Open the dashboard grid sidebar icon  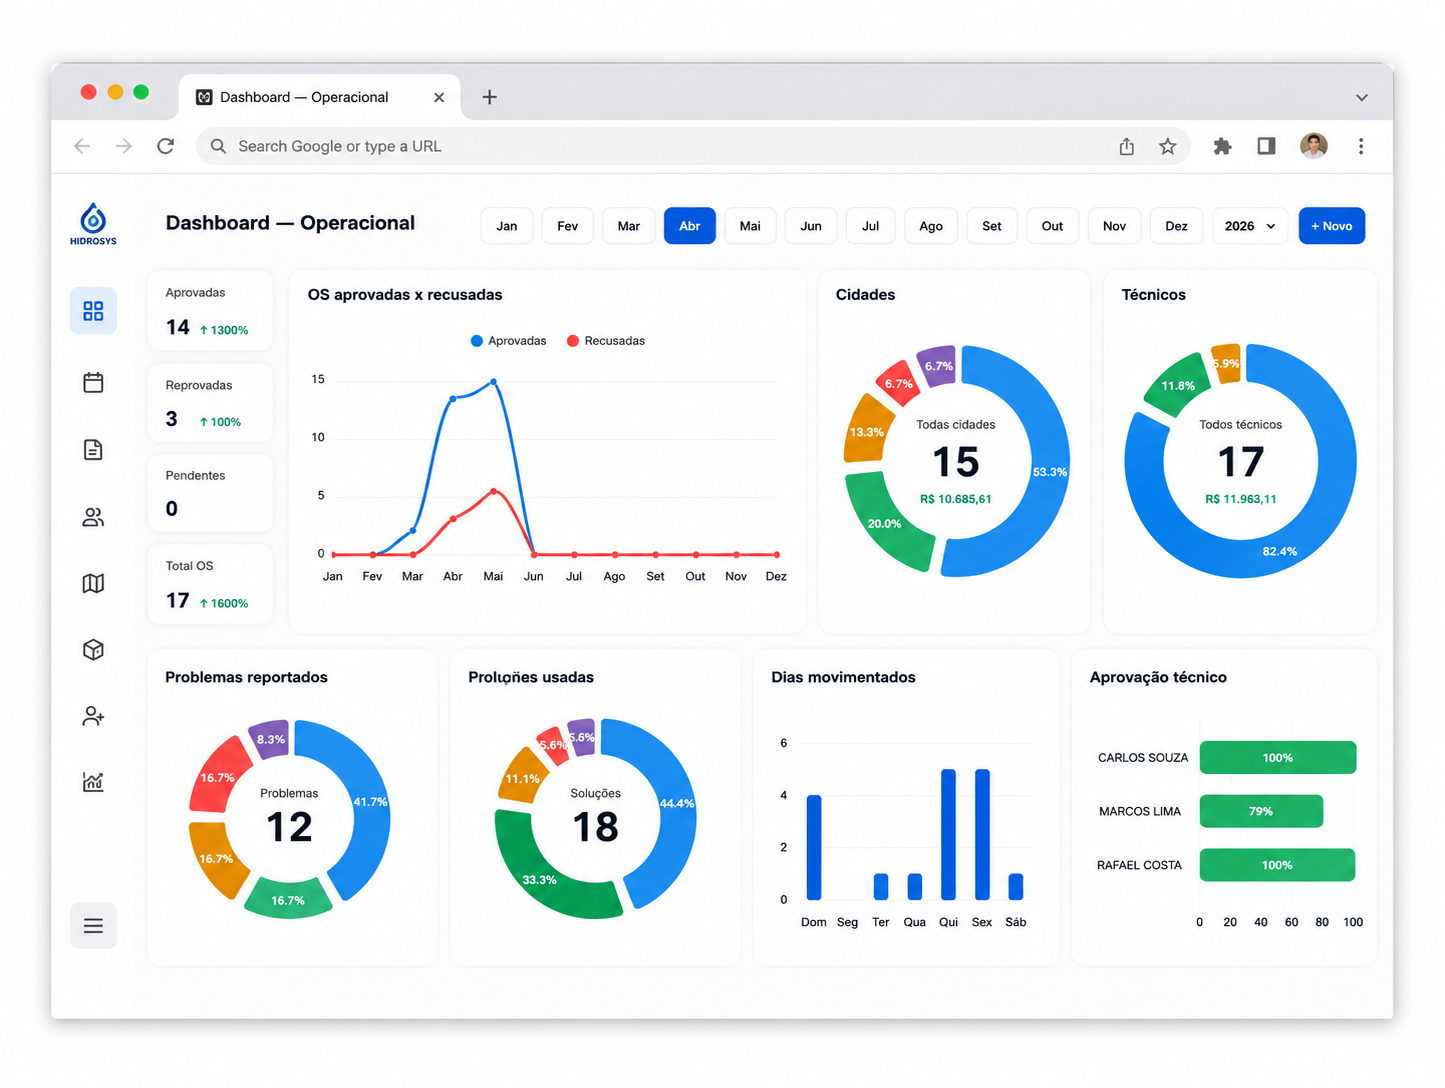pos(93,311)
